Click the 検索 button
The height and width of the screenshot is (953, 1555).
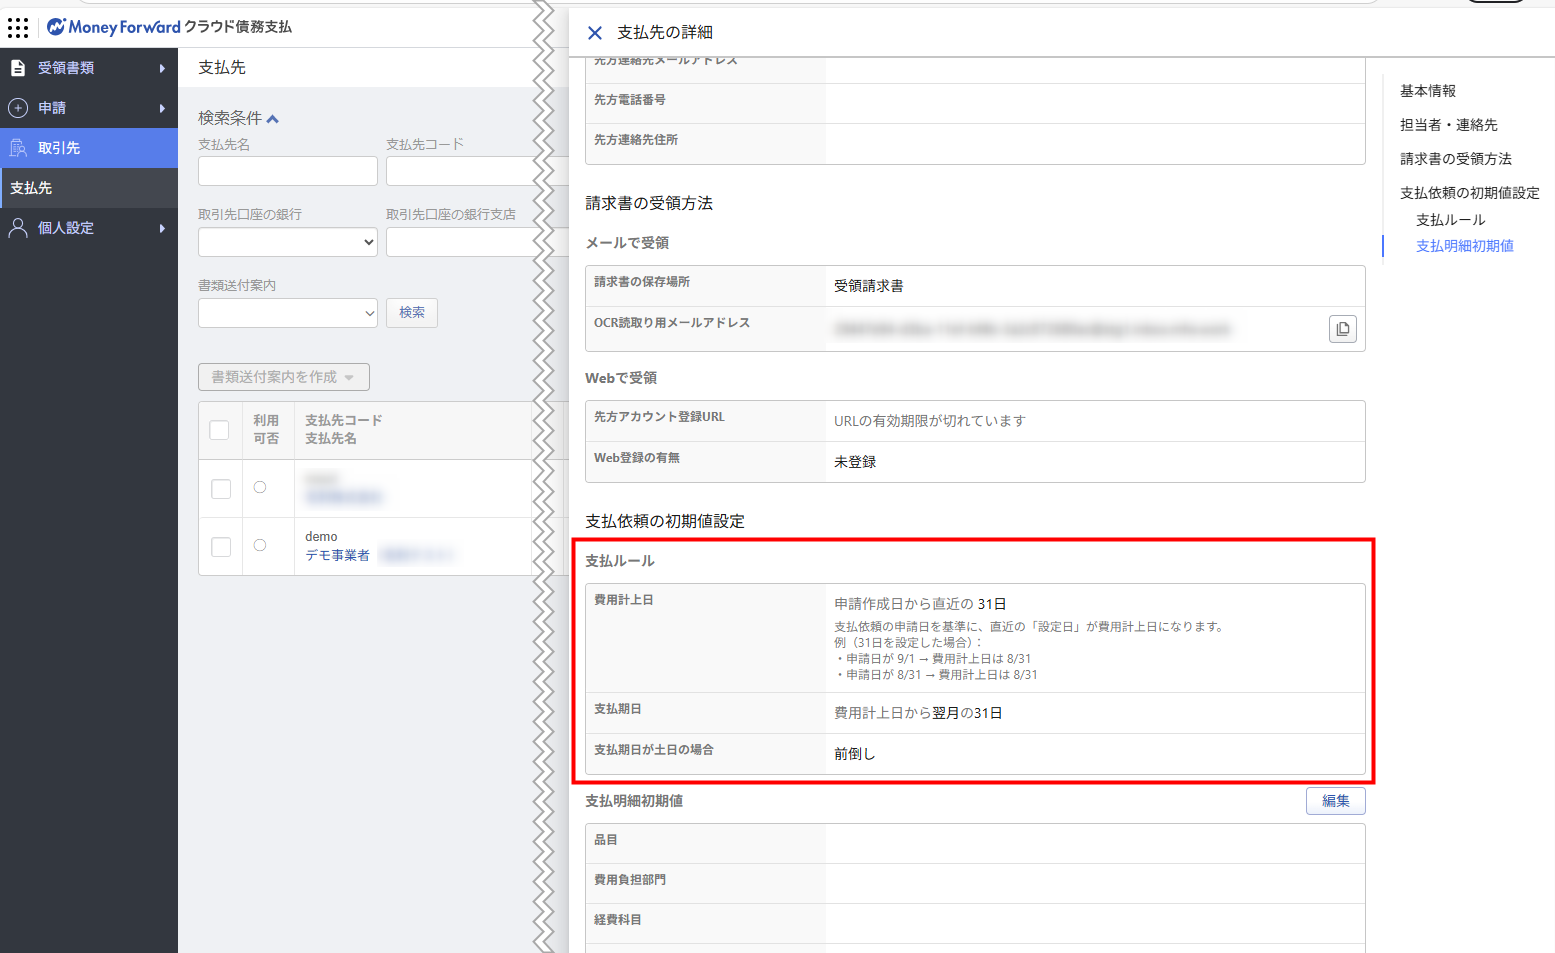coord(412,313)
